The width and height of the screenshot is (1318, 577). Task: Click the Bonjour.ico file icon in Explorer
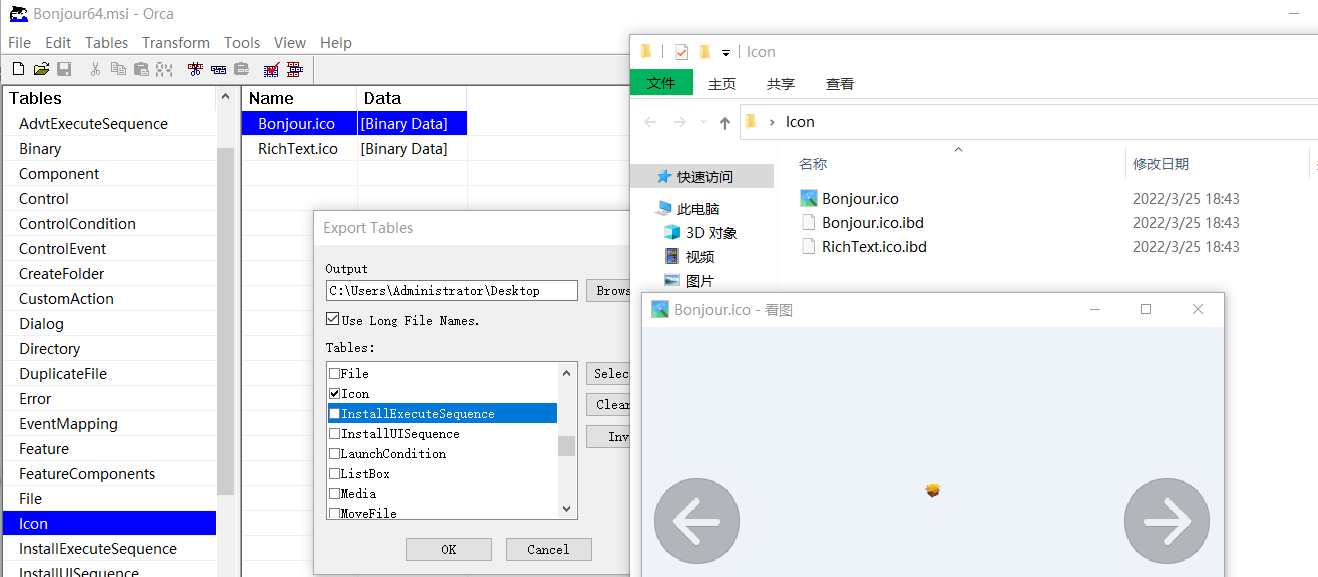click(809, 198)
